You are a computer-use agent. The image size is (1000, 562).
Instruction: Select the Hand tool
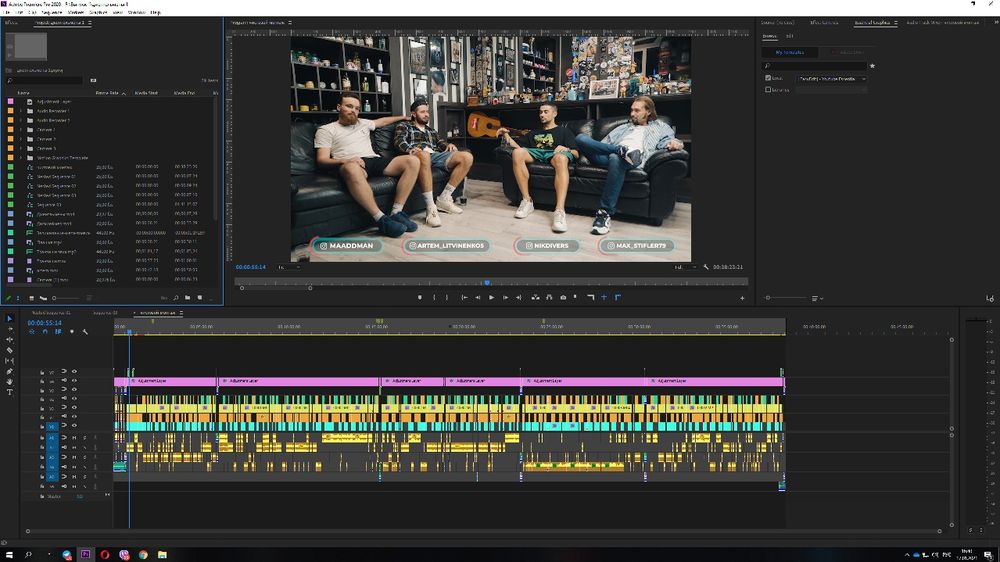(x=10, y=381)
